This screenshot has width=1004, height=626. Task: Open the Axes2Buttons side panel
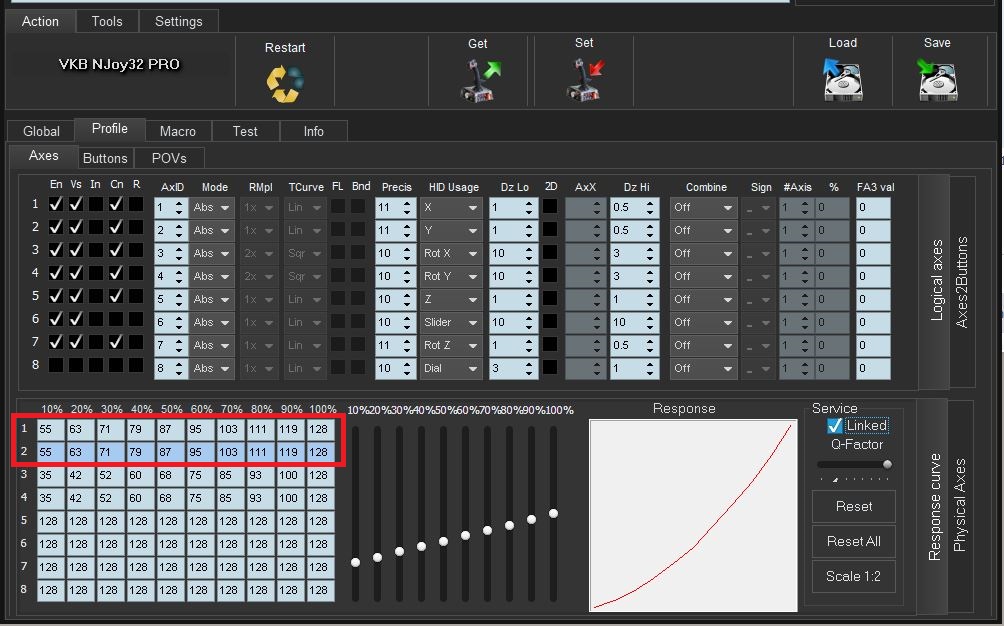962,282
